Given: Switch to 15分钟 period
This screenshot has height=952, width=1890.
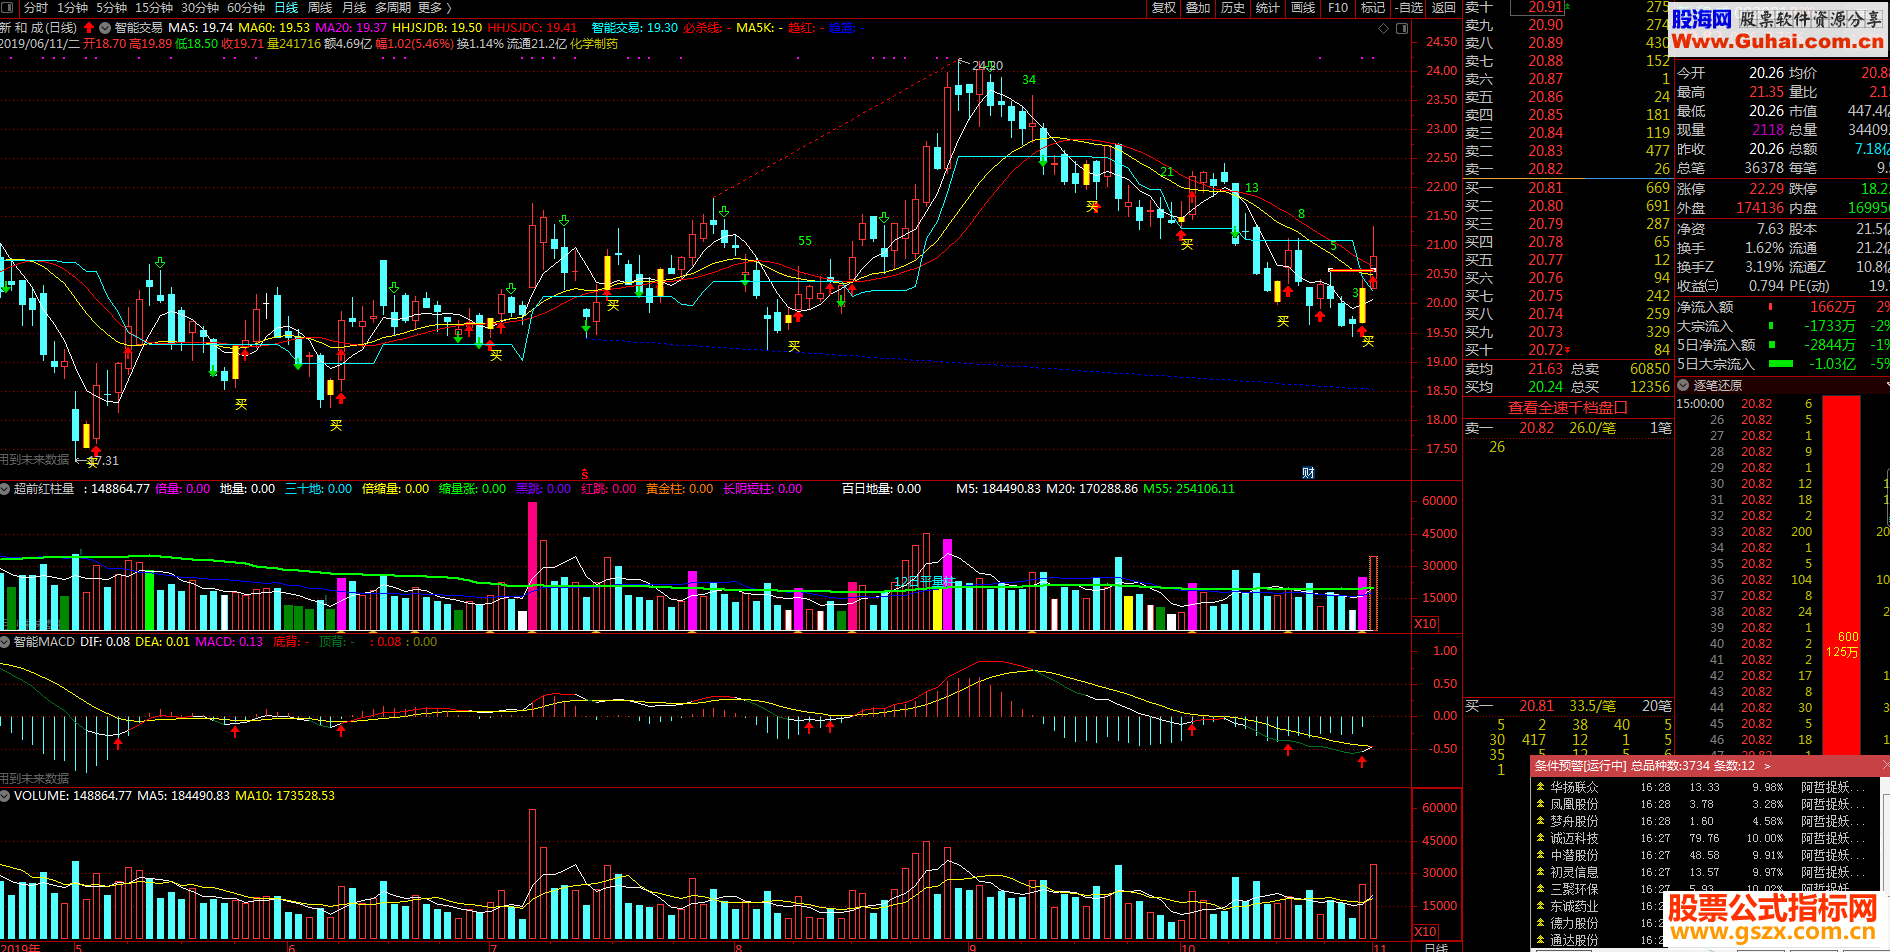Looking at the screenshot, I should [x=154, y=7].
